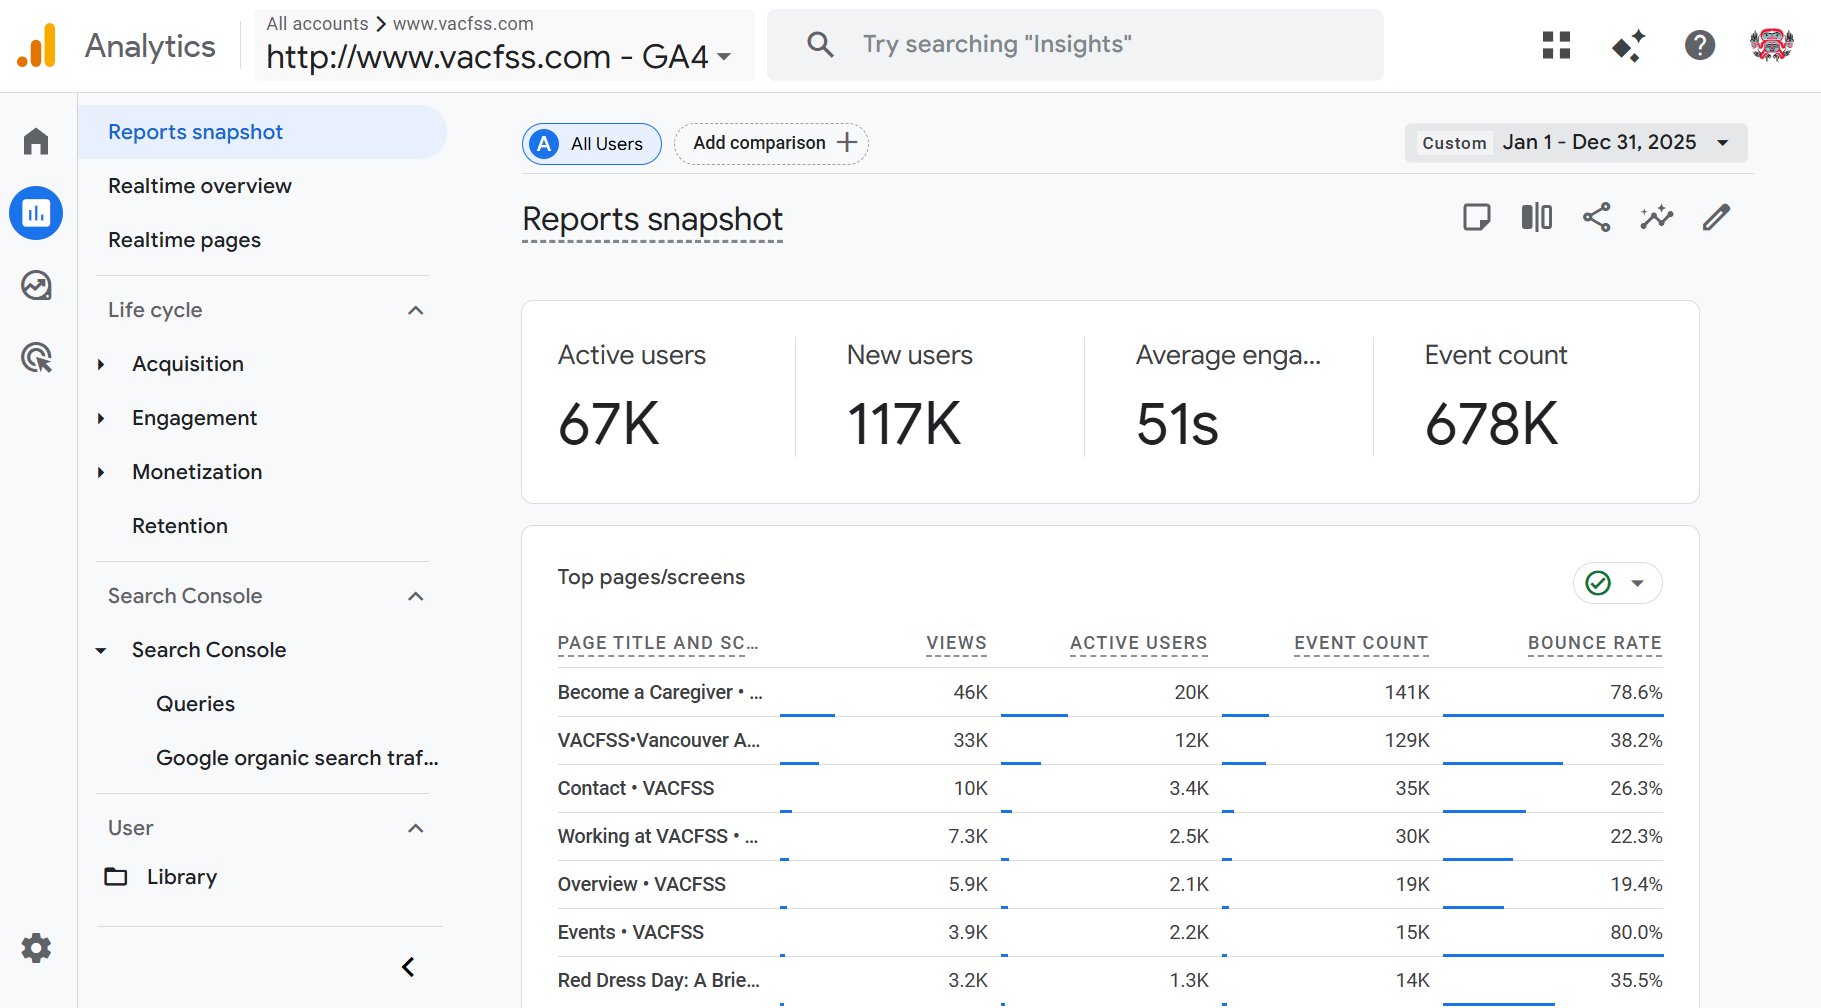The height and width of the screenshot is (1008, 1821).
Task: Click the compare columns icon
Action: pos(1536,217)
